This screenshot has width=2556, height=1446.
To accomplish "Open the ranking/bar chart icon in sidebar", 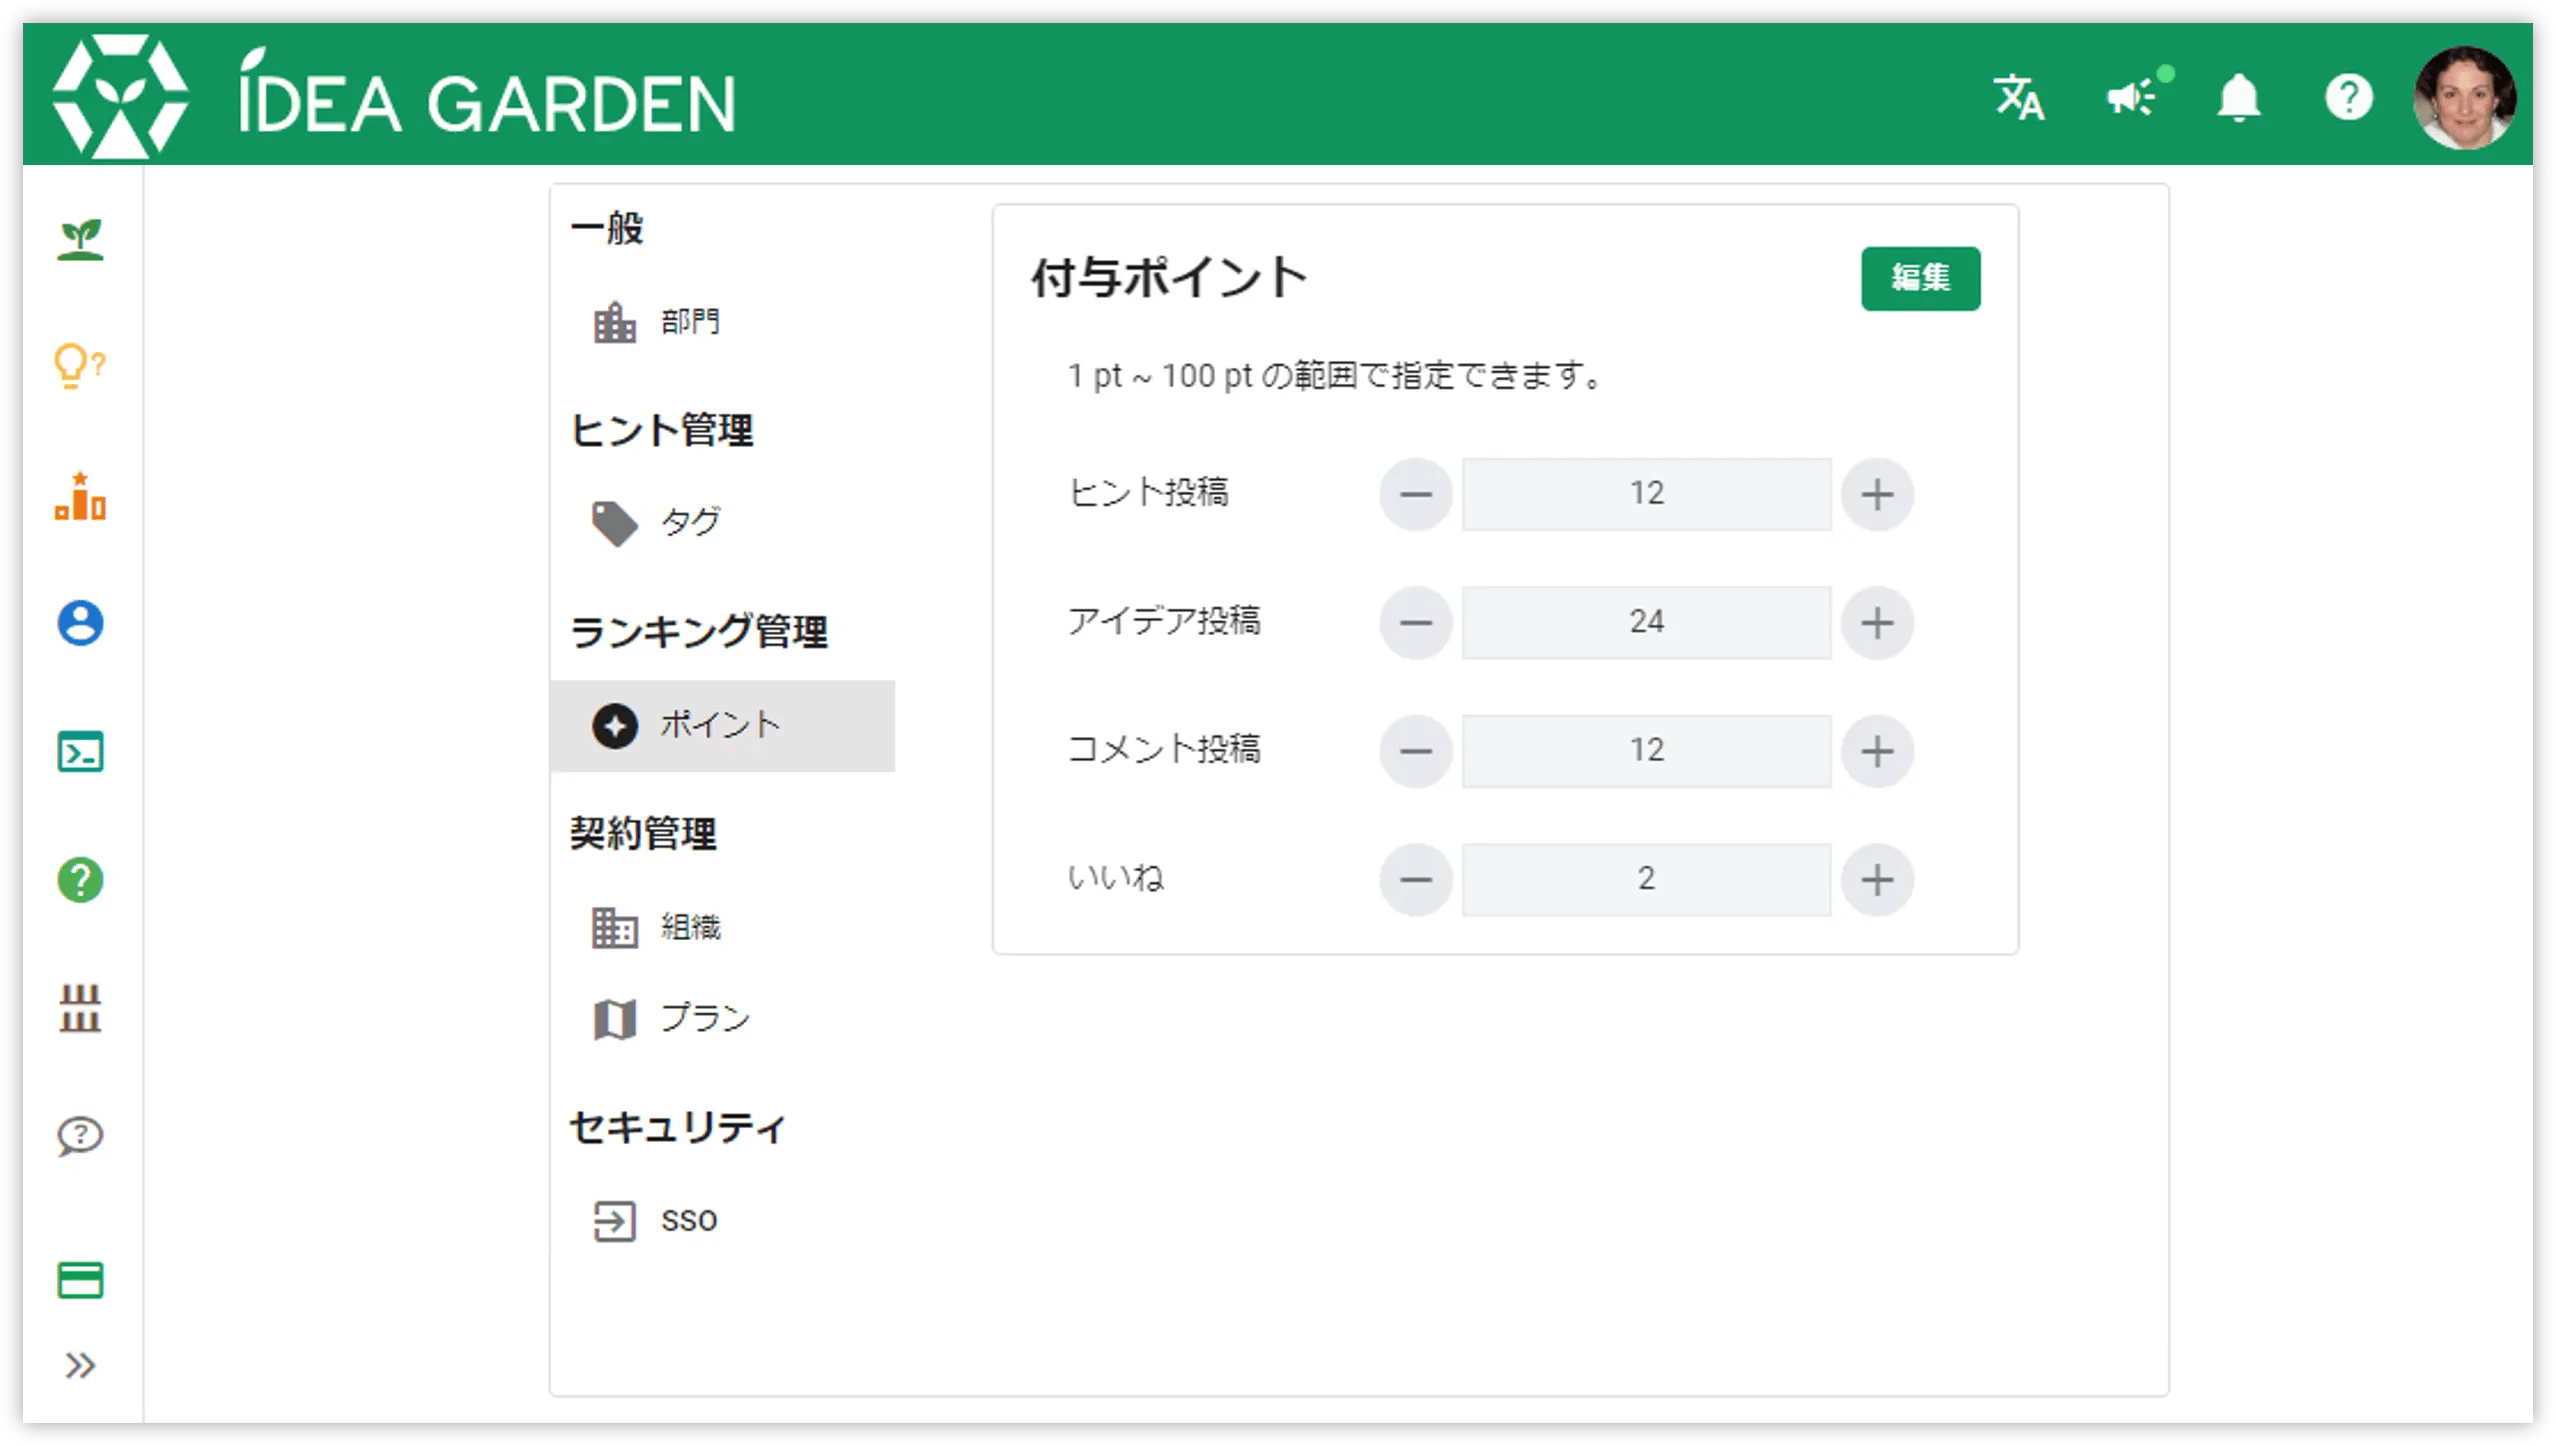I will [x=83, y=495].
